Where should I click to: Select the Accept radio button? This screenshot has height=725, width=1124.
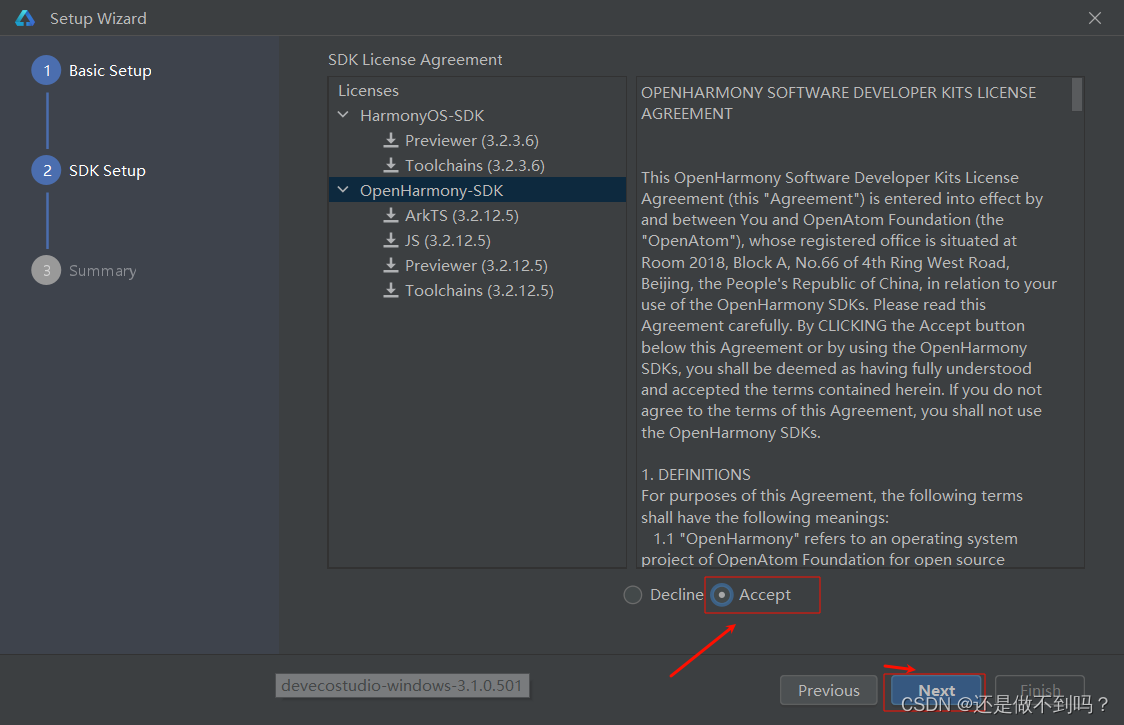(x=722, y=594)
